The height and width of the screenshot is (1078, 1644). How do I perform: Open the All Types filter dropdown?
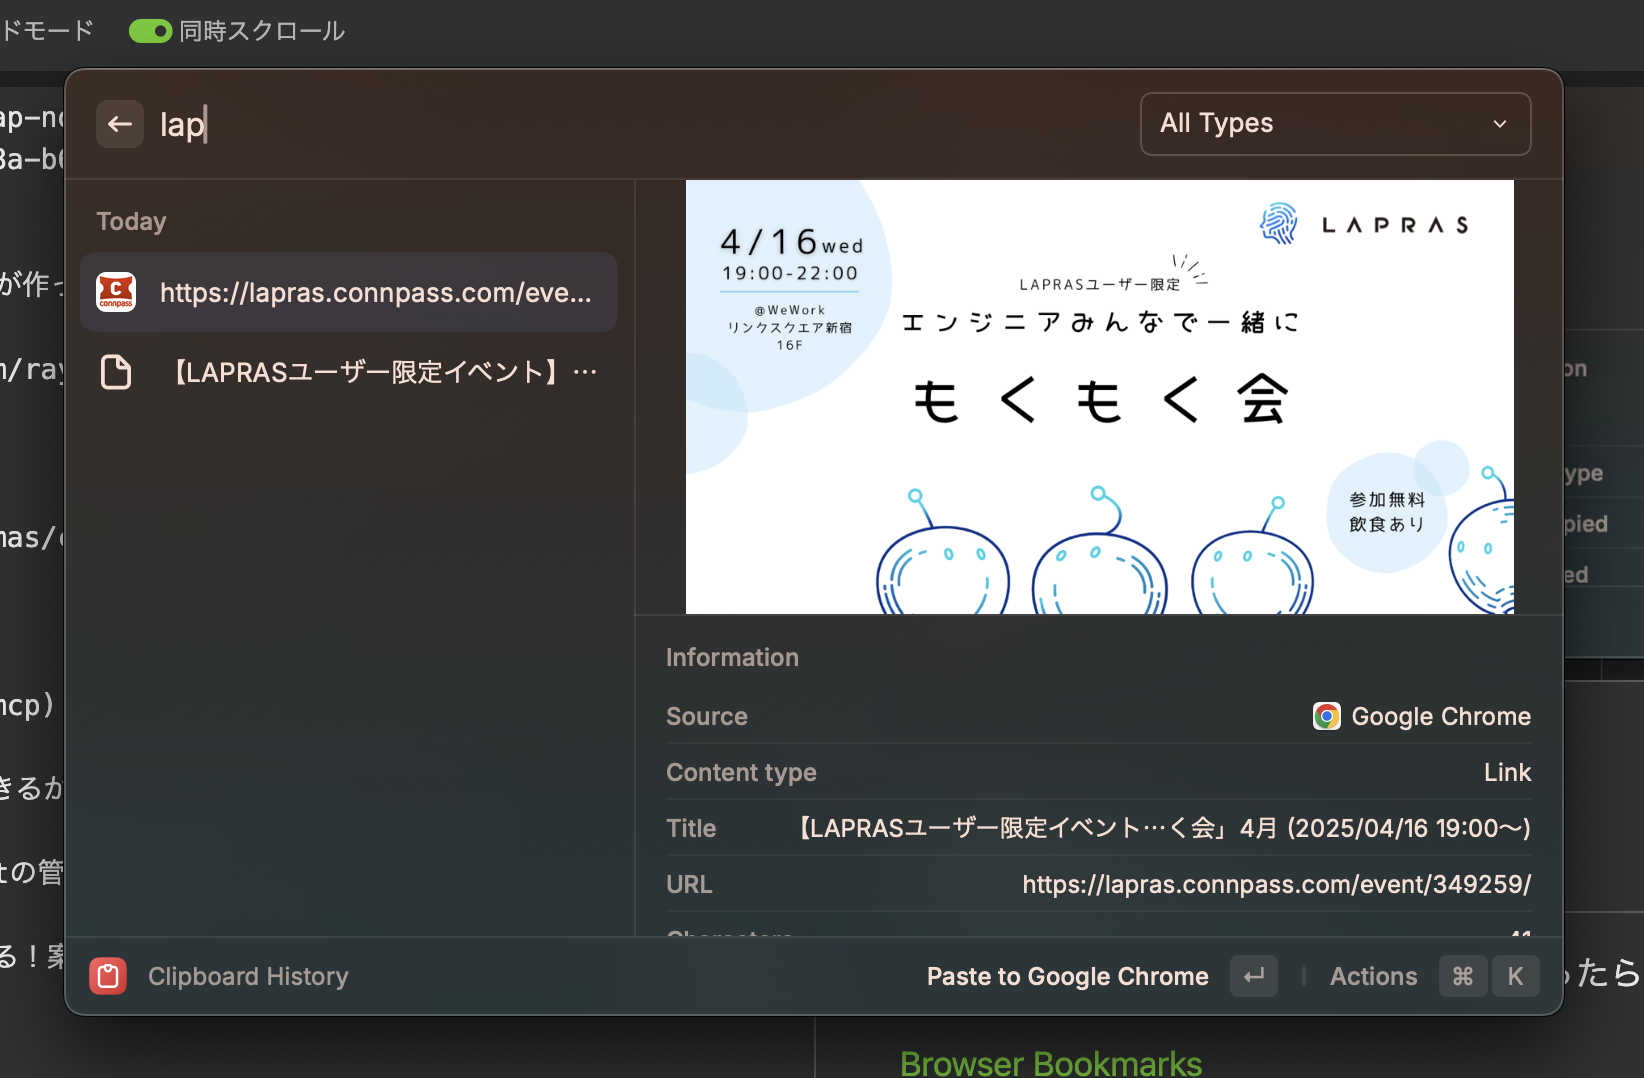(x=1335, y=124)
